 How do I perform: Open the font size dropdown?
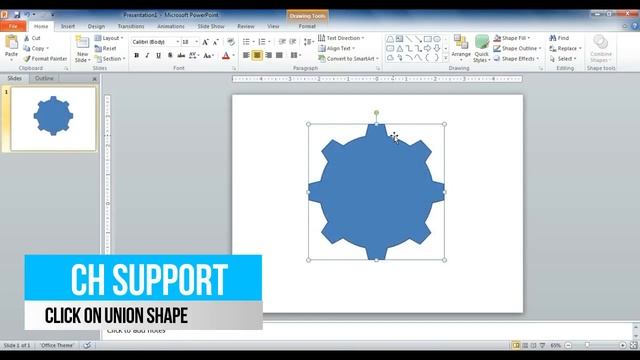pos(196,42)
